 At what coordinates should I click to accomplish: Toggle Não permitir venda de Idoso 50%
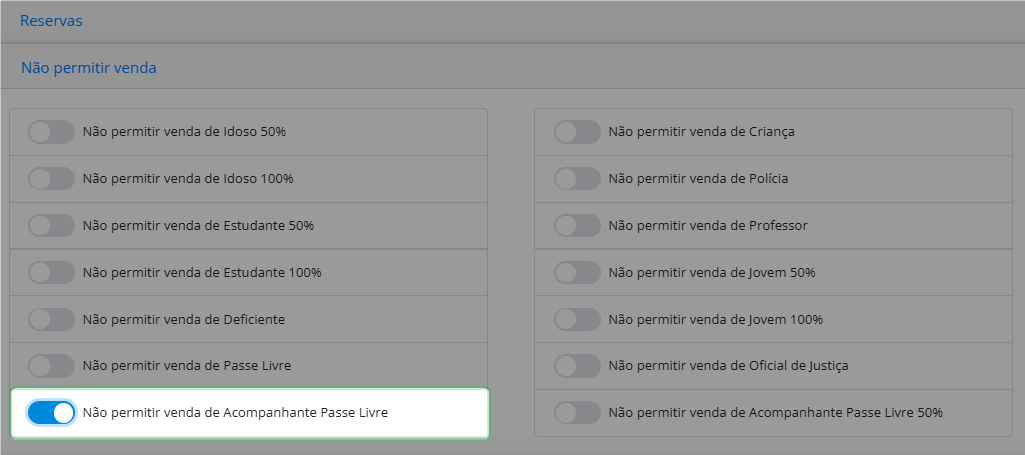click(x=51, y=132)
